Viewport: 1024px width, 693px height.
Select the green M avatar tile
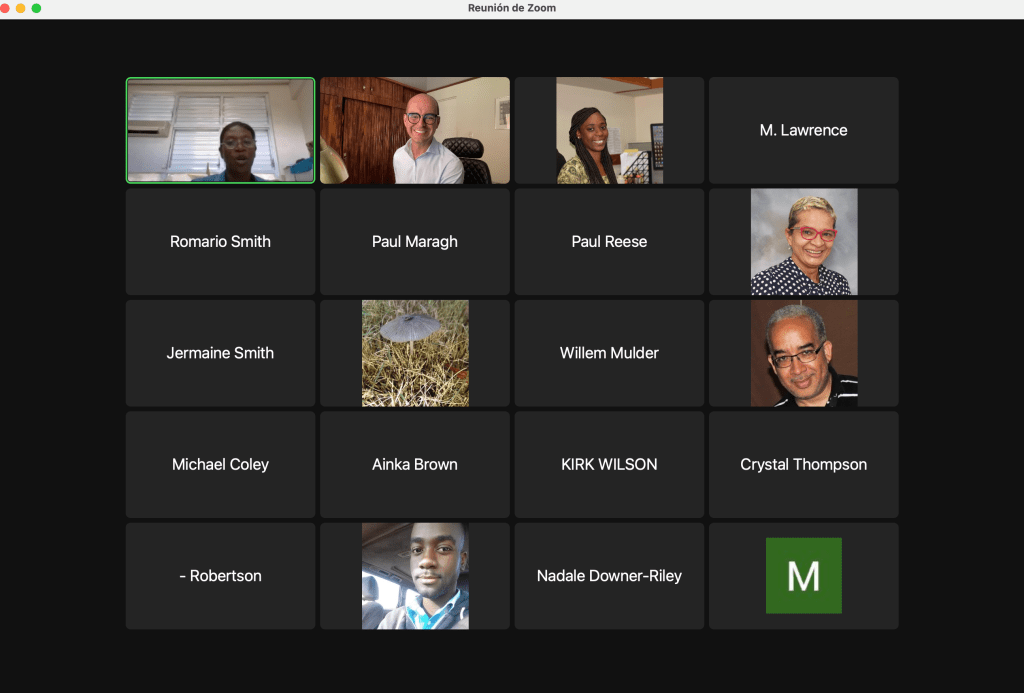[803, 576]
